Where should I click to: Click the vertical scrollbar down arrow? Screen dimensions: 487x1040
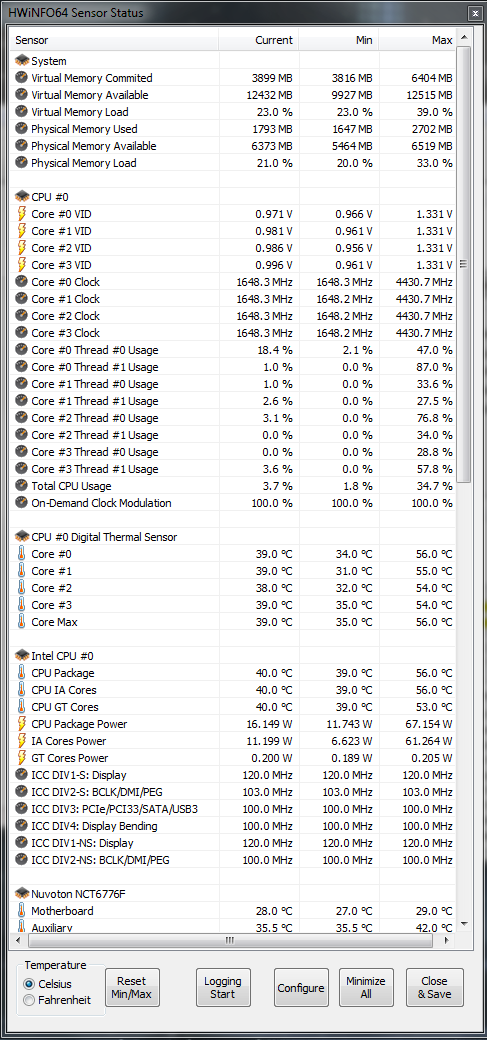pyautogui.click(x=463, y=924)
